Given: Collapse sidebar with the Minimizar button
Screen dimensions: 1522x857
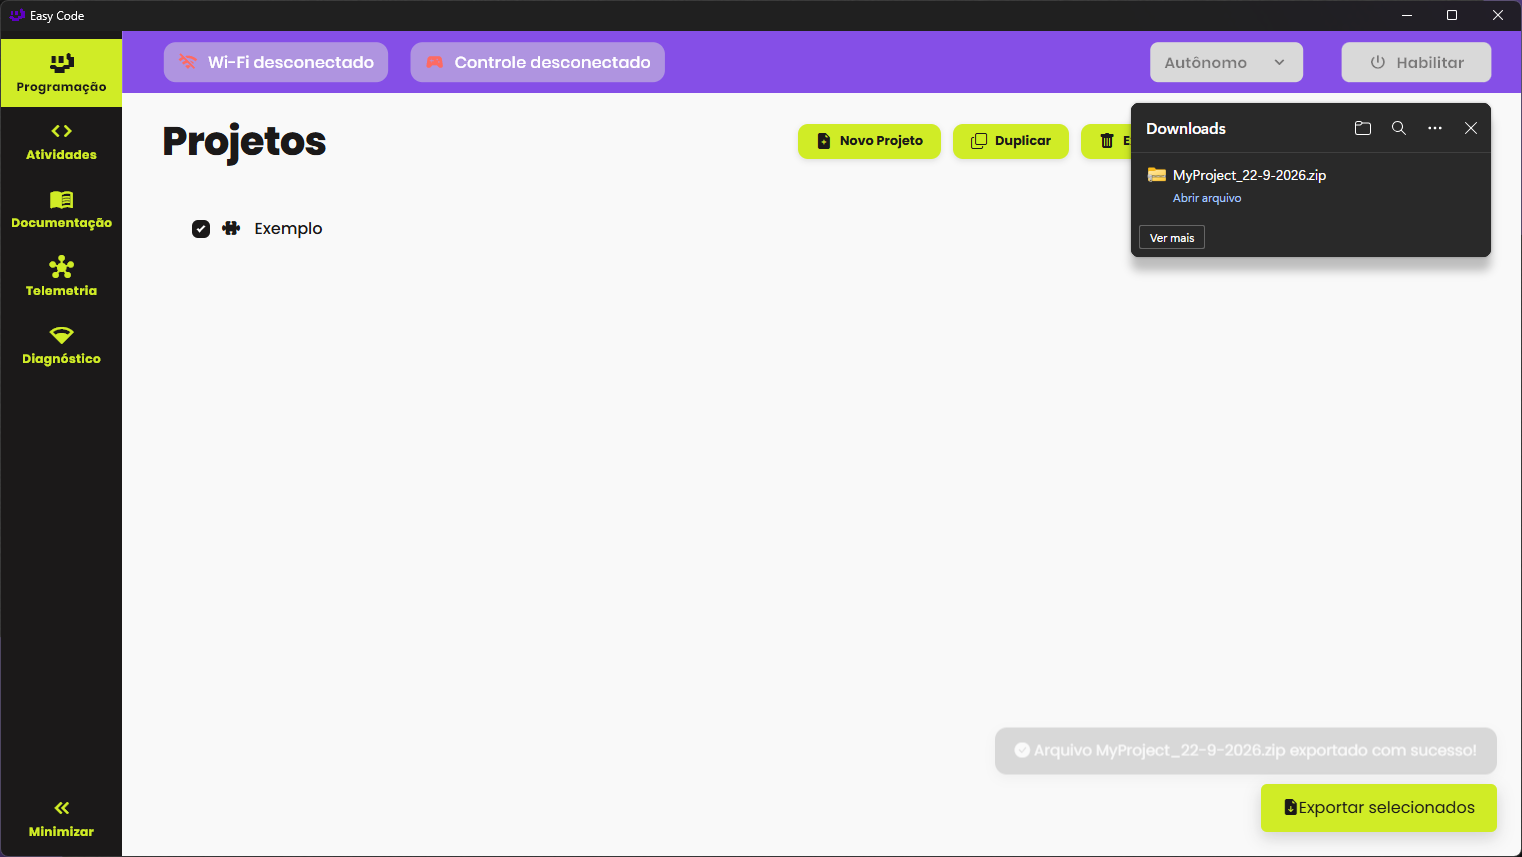Looking at the screenshot, I should click(x=61, y=818).
